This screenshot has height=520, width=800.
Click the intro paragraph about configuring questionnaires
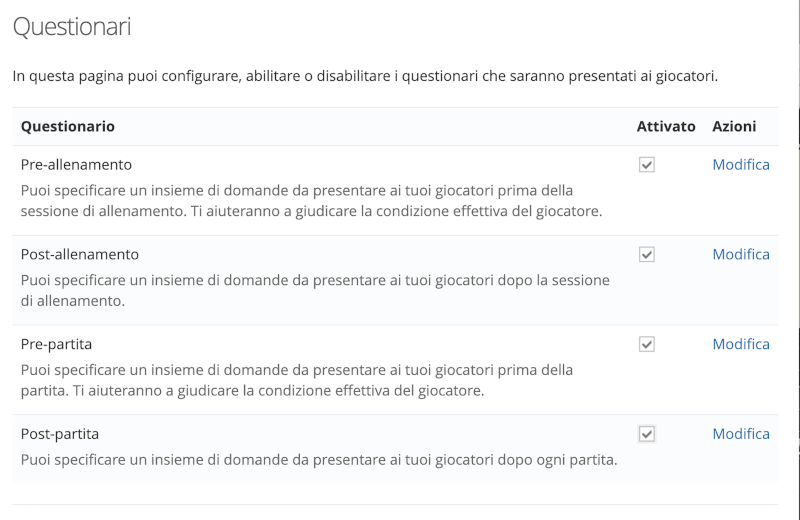point(365,75)
